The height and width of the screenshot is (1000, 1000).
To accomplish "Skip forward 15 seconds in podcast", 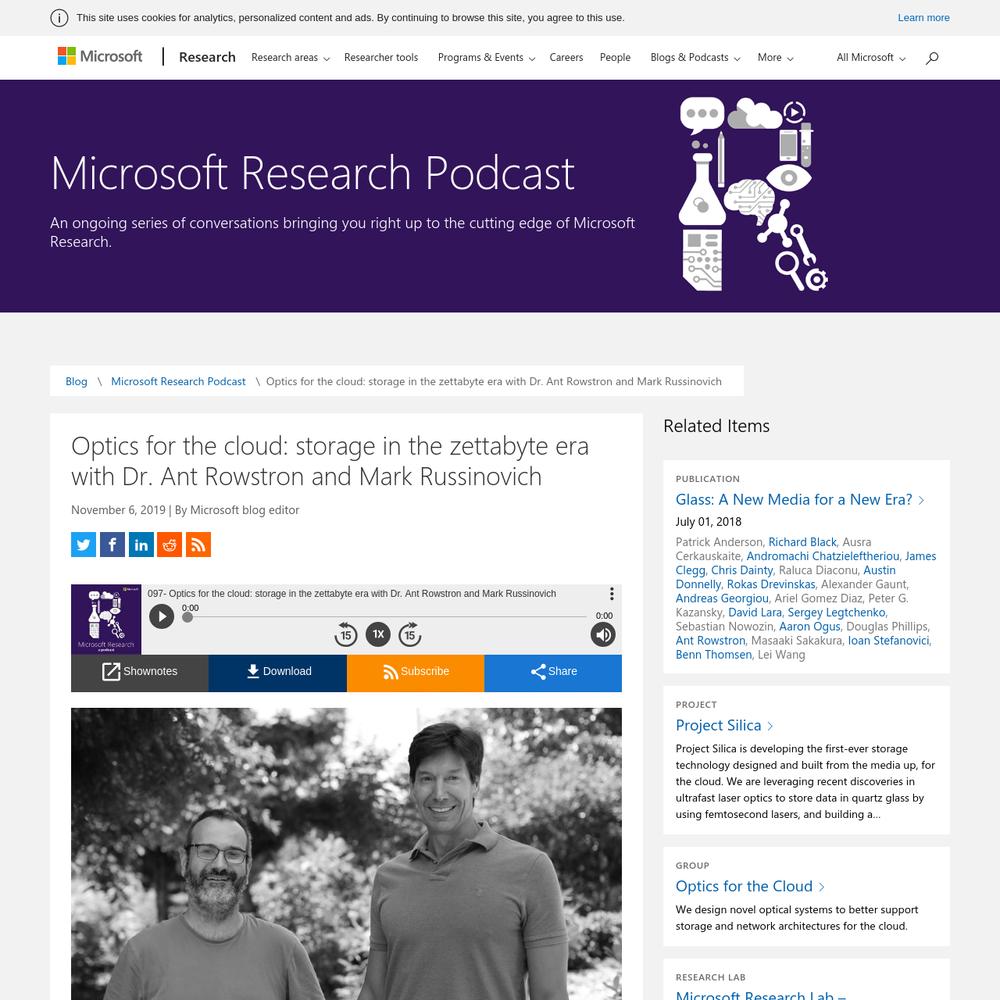I will 409,635.
